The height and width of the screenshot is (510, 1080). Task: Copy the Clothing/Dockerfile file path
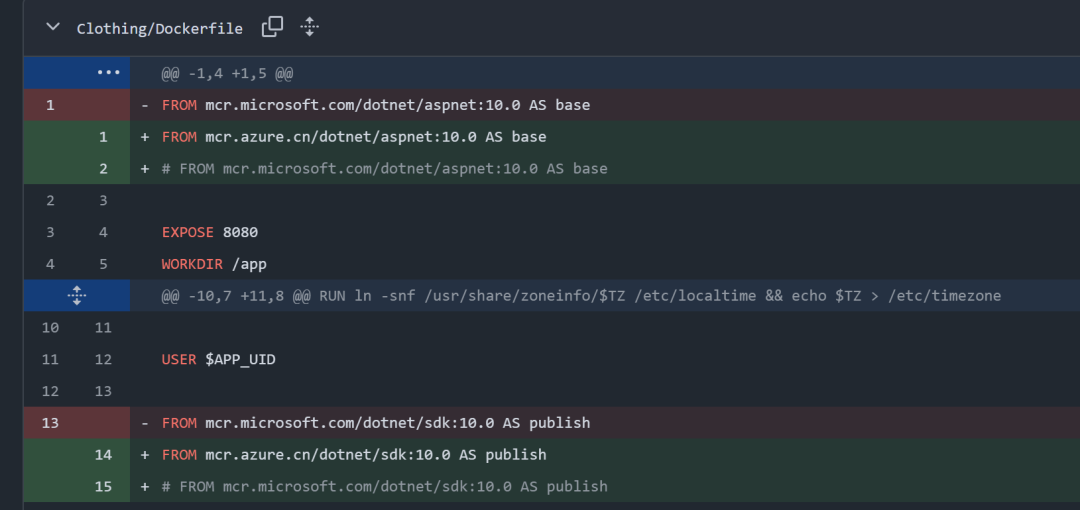[x=273, y=28]
